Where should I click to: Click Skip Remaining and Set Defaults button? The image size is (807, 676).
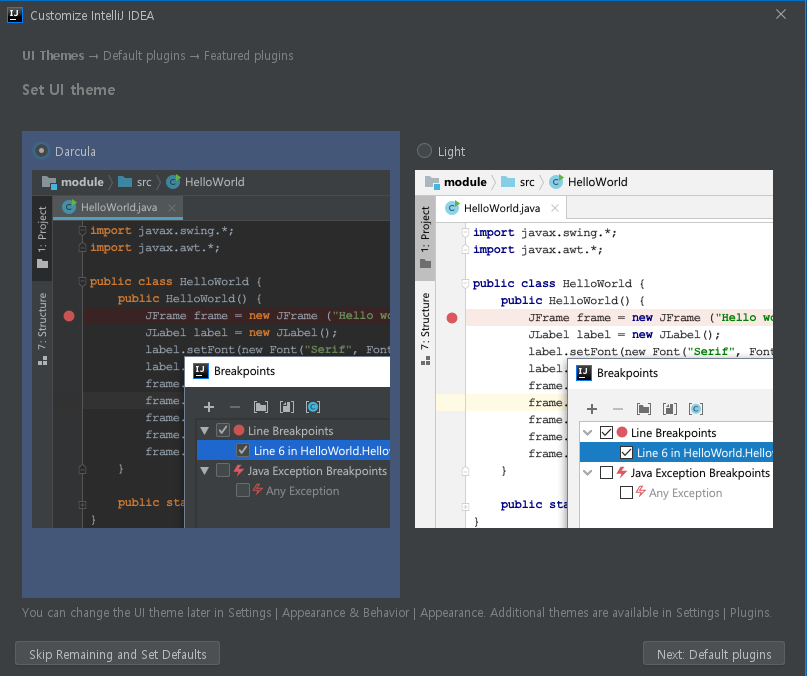[117, 654]
